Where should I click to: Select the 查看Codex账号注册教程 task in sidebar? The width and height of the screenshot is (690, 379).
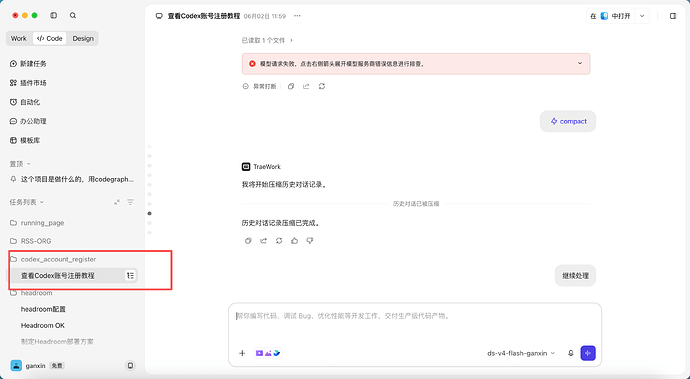pyautogui.click(x=73, y=276)
